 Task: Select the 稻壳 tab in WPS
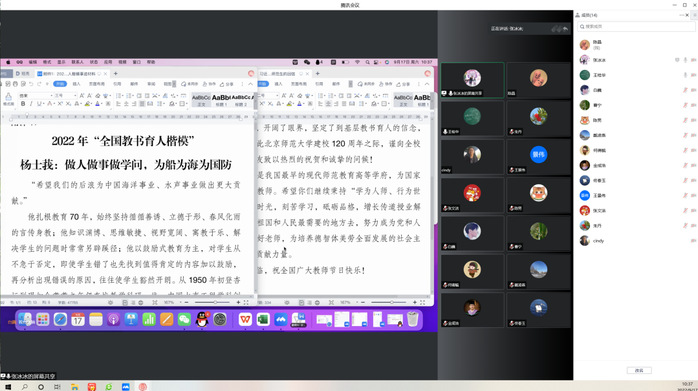pyautogui.click(x=23, y=73)
